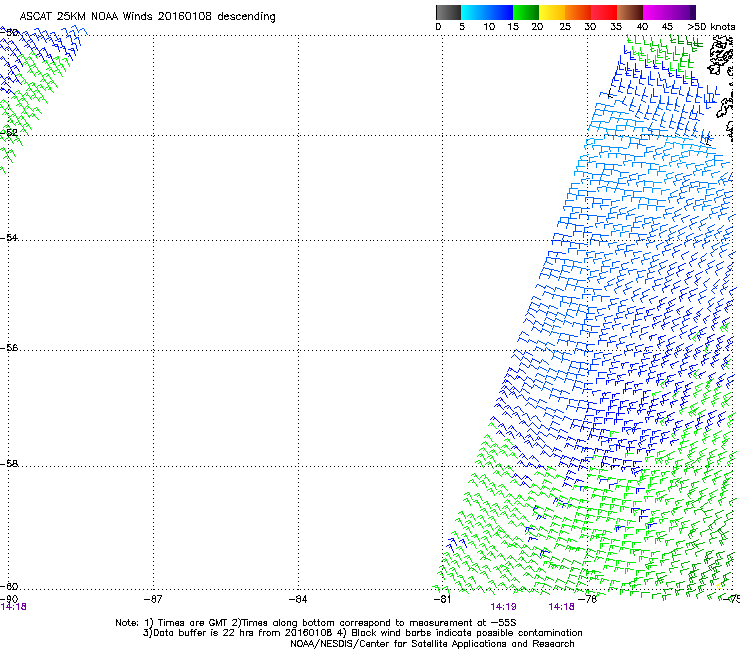
Task: Pick the magenta 40-45 knots color segment
Action: tap(656, 12)
